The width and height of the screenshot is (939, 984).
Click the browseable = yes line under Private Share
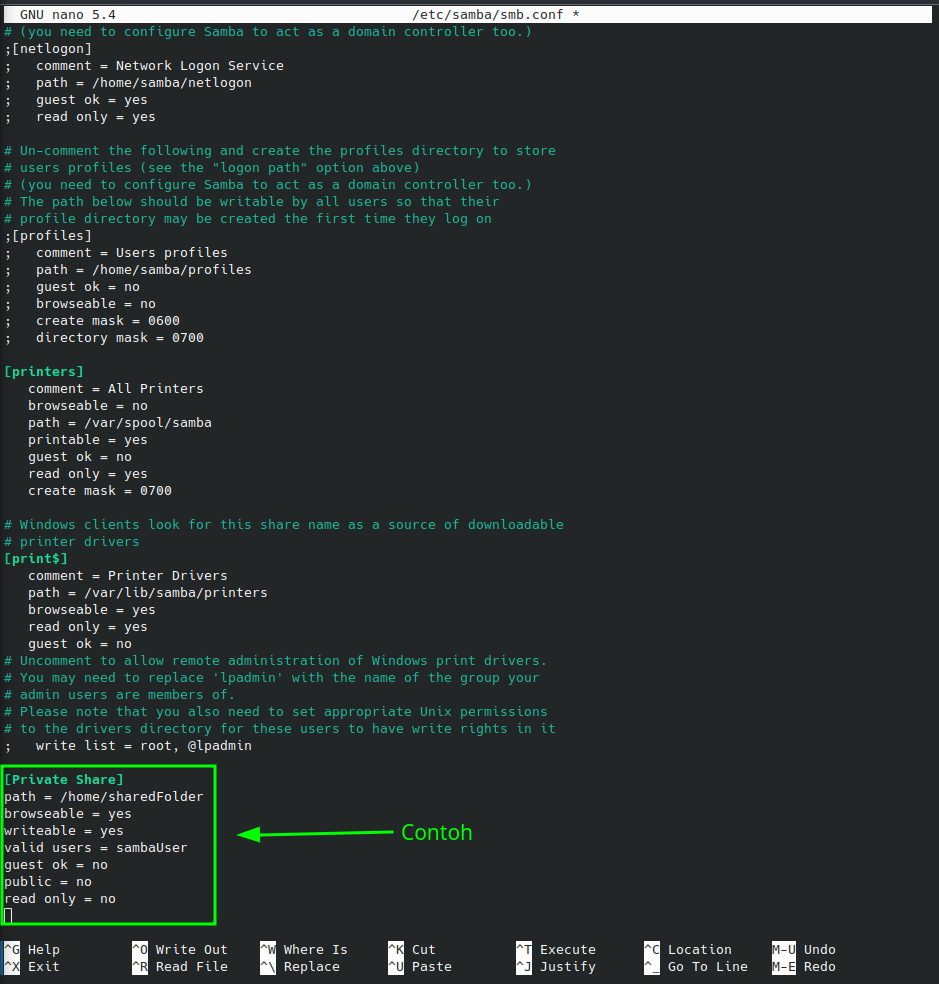click(x=68, y=814)
